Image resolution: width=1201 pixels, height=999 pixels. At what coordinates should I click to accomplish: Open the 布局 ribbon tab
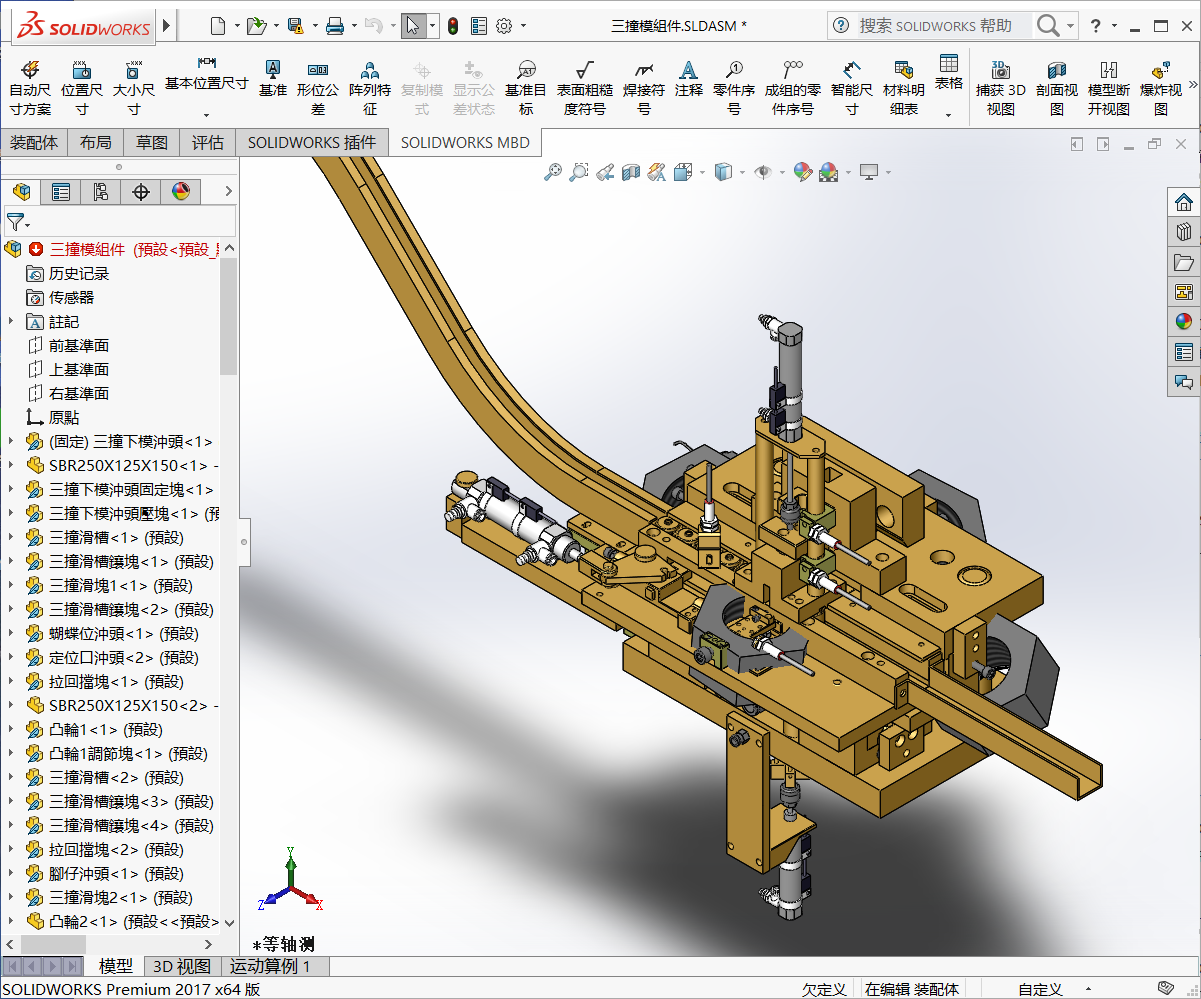pyautogui.click(x=96, y=143)
